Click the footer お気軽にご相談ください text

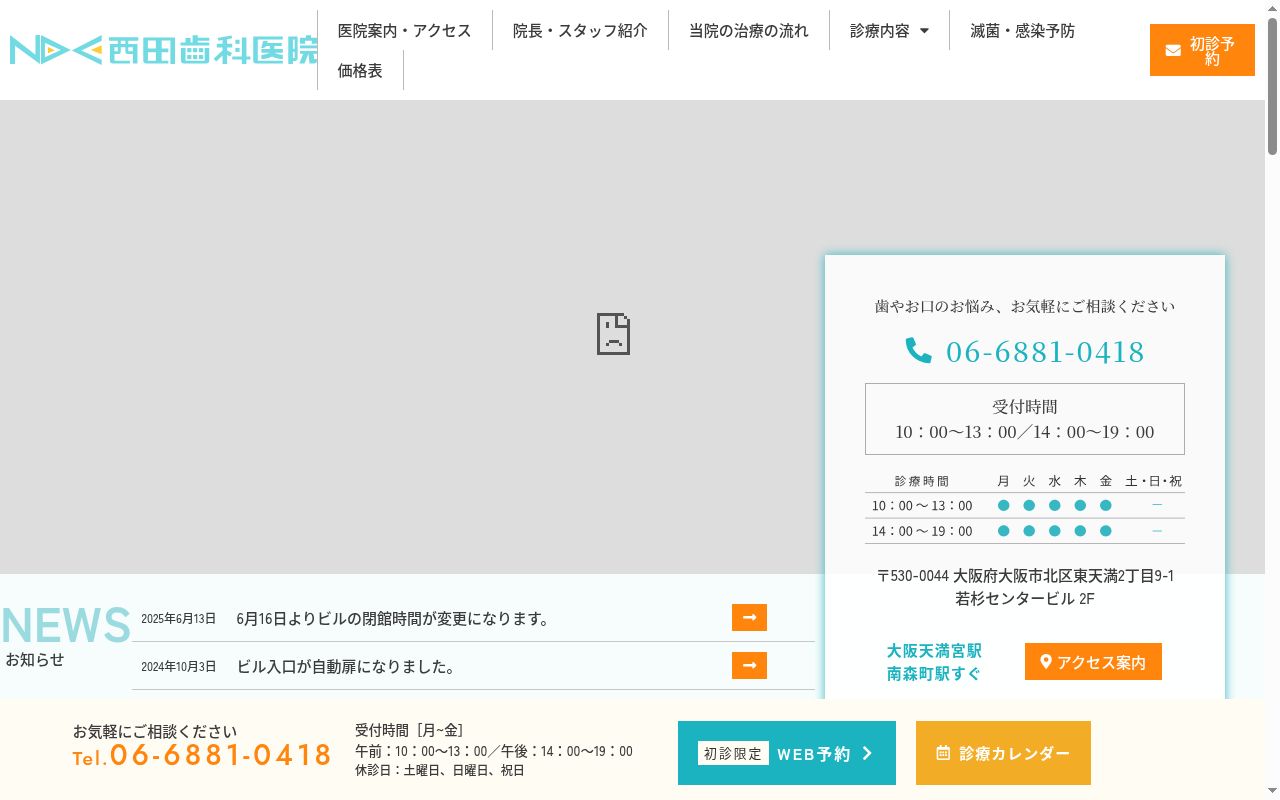coord(155,731)
